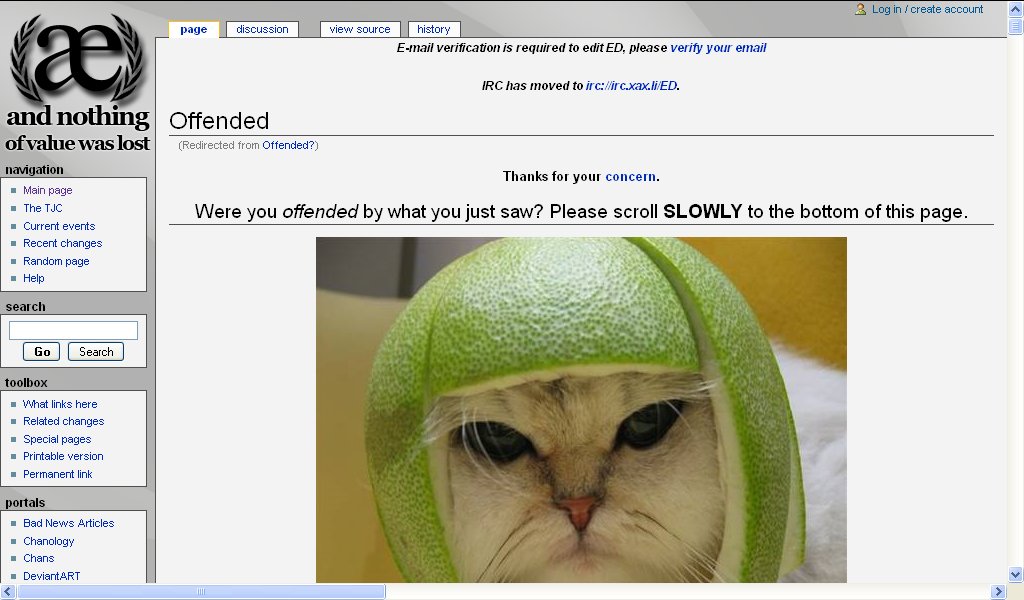1024x600 pixels.
Task: Open the history tab
Action: pyautogui.click(x=434, y=29)
